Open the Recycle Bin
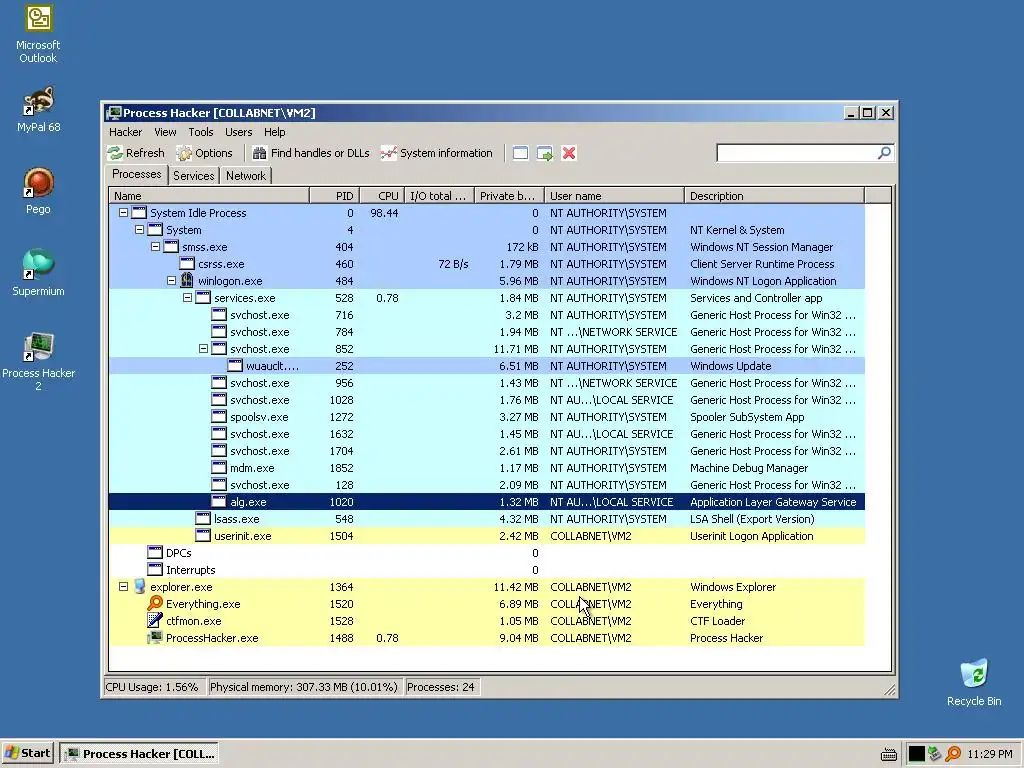The image size is (1024, 768). pyautogui.click(x=974, y=682)
